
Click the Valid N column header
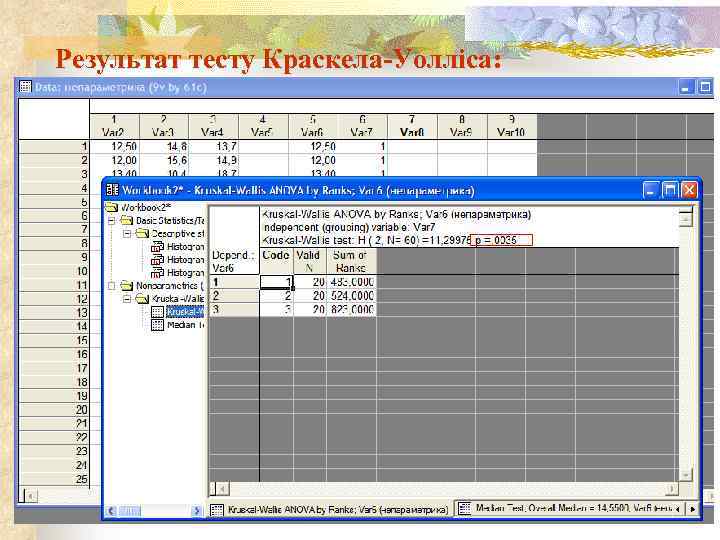(309, 261)
